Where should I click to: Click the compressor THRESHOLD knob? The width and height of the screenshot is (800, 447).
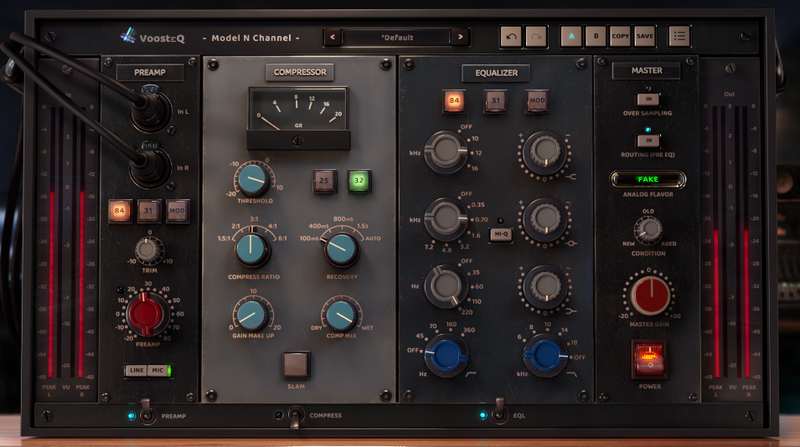click(253, 180)
